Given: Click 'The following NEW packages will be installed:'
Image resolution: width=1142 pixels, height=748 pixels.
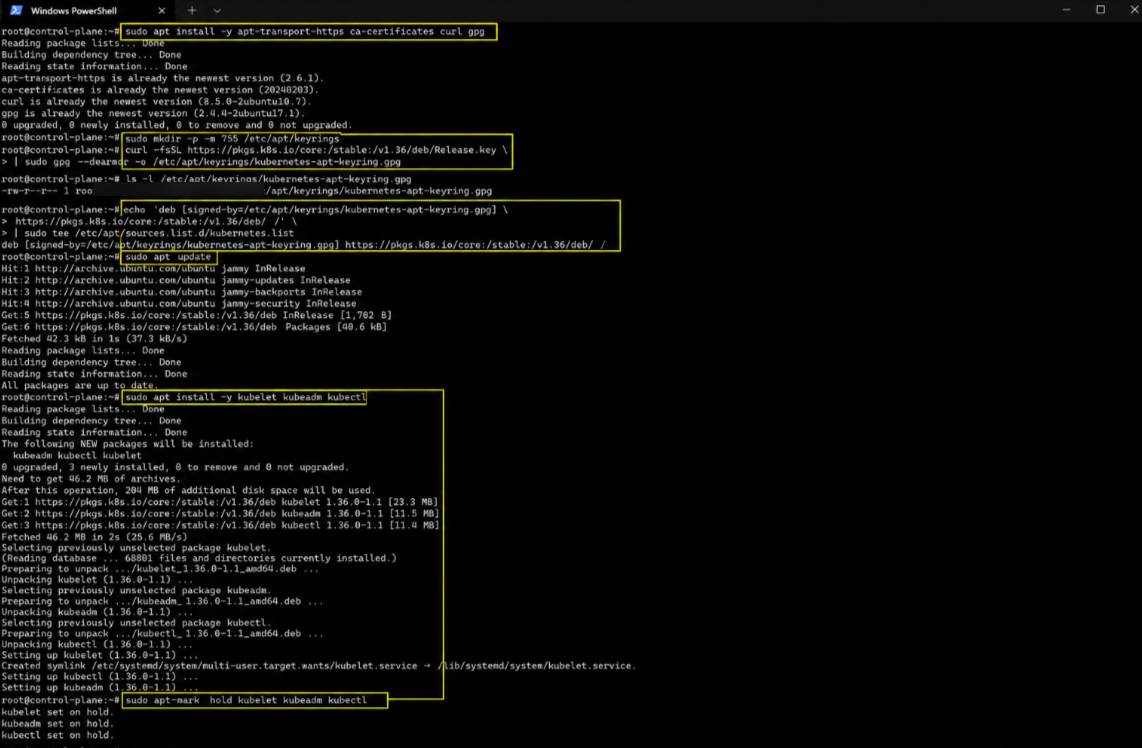Looking at the screenshot, I should pyautogui.click(x=127, y=444).
